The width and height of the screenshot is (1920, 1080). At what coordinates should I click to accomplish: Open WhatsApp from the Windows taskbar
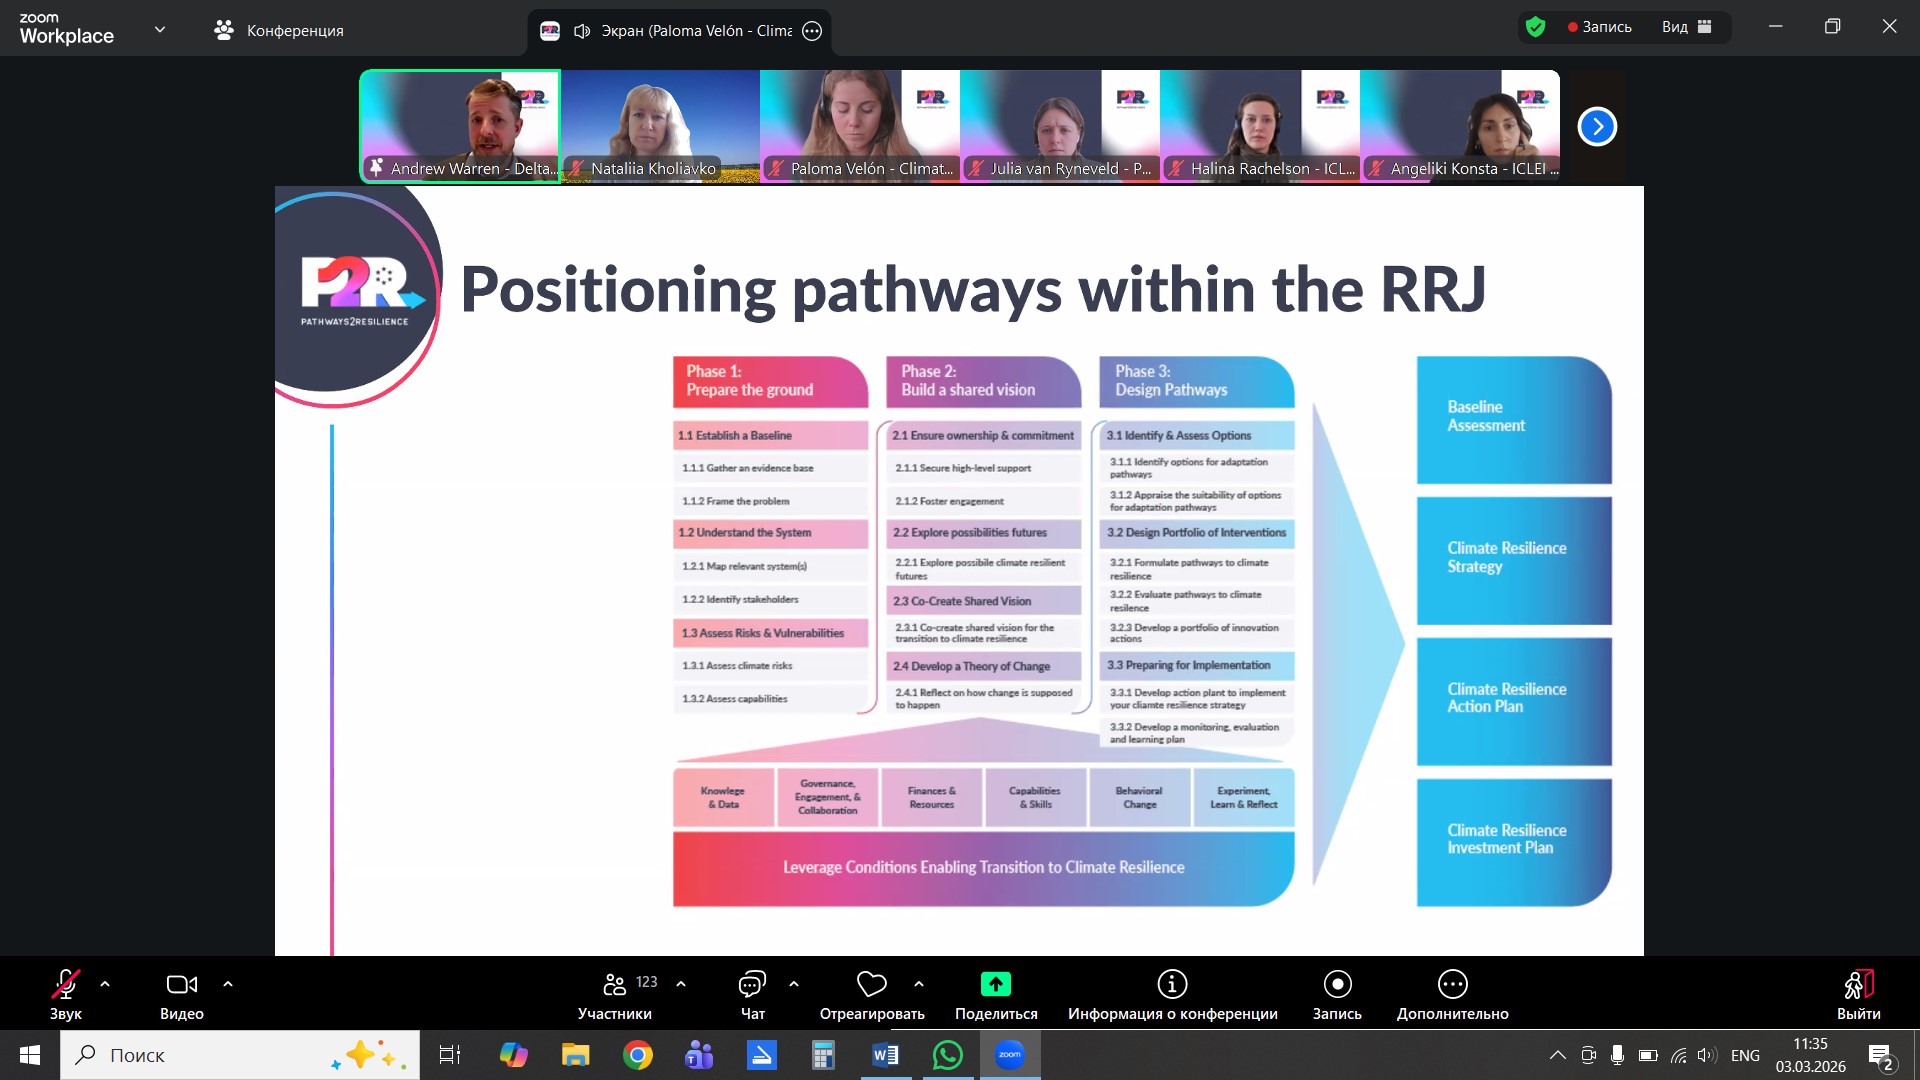[947, 1055]
